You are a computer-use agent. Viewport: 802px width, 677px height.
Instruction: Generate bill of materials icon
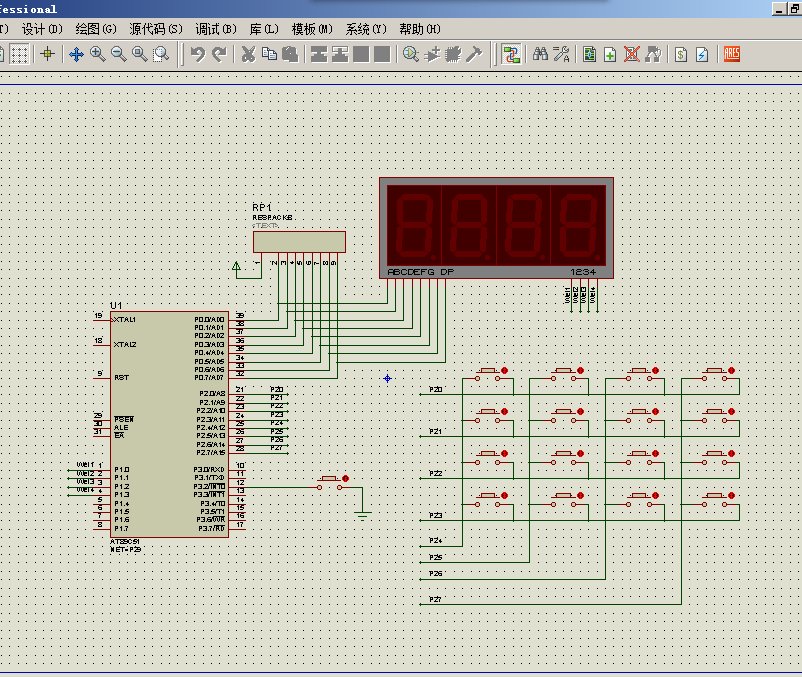[681, 54]
